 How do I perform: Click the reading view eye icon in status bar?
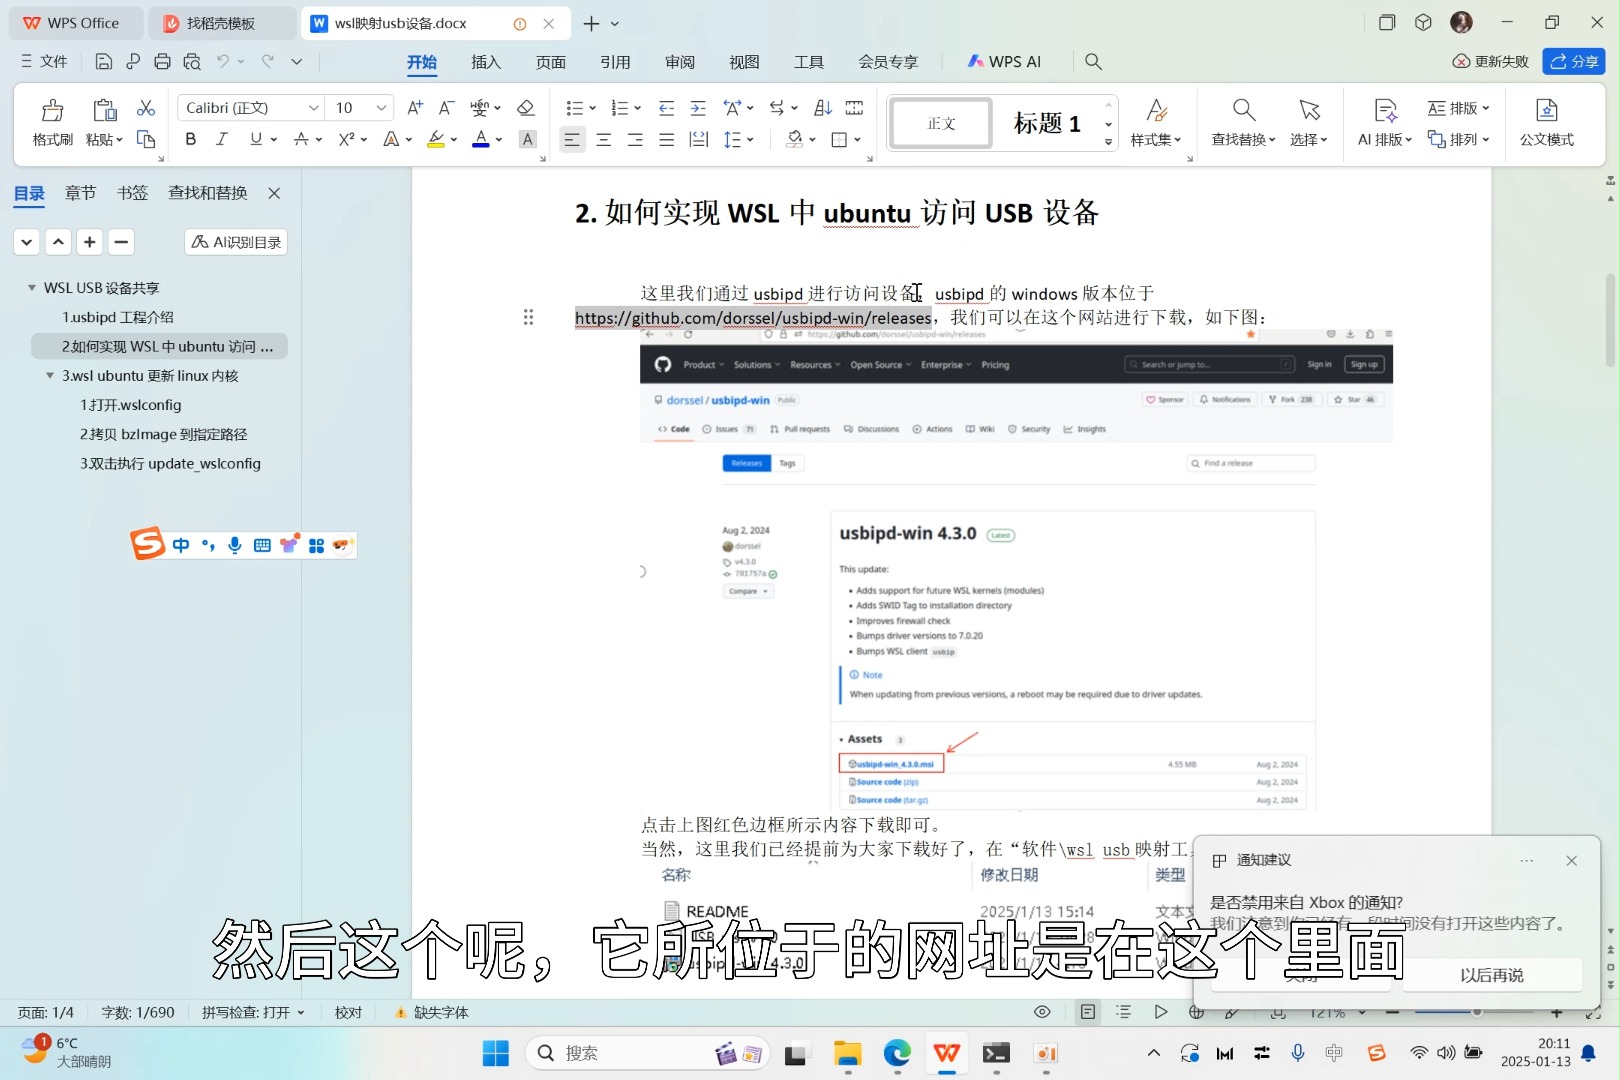tap(1042, 1012)
